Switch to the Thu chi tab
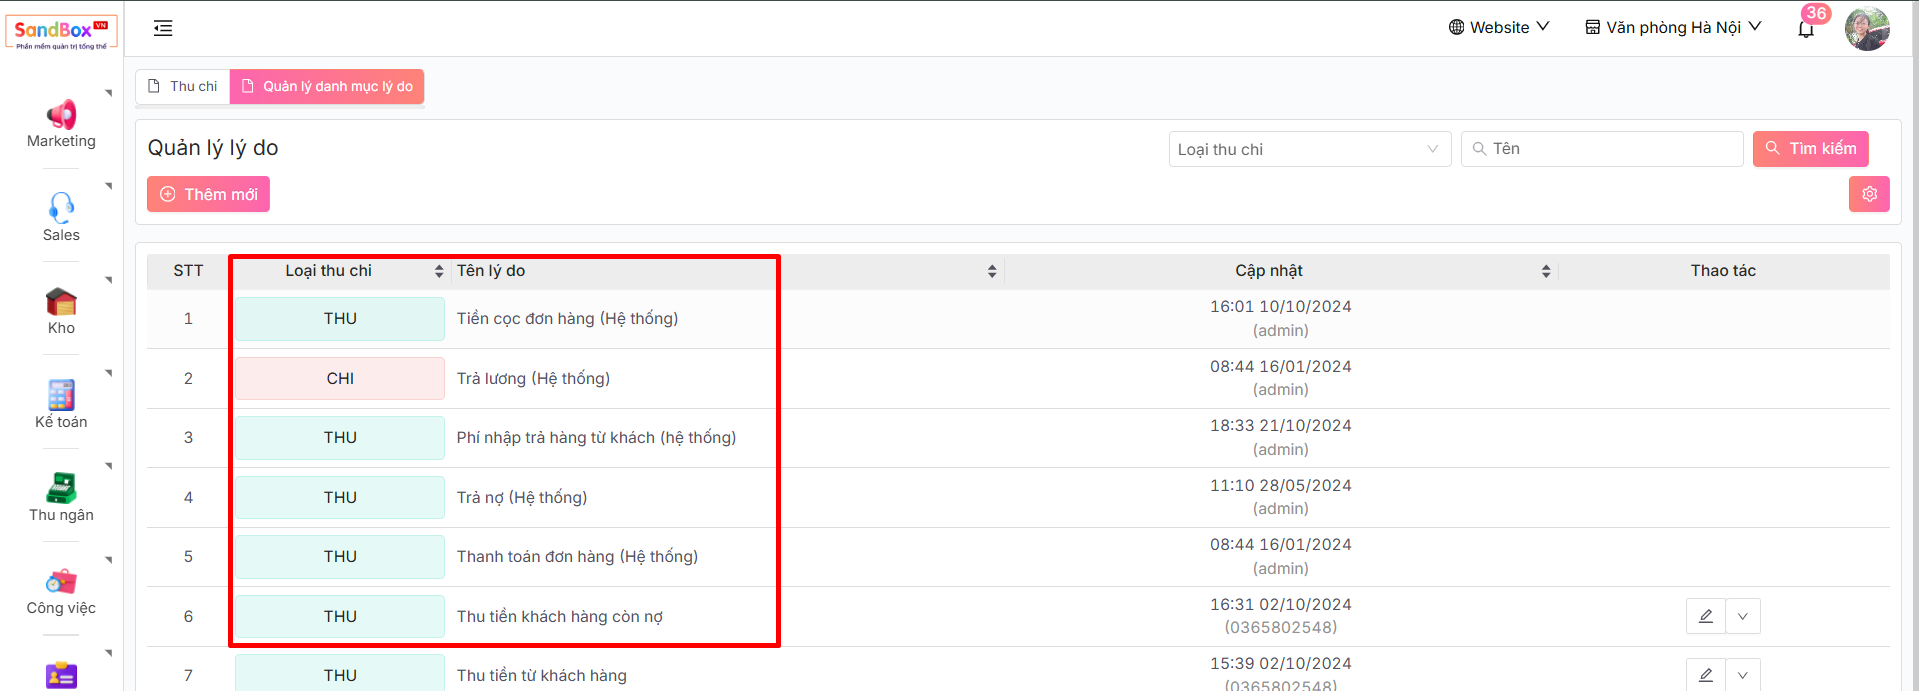 pos(183,86)
